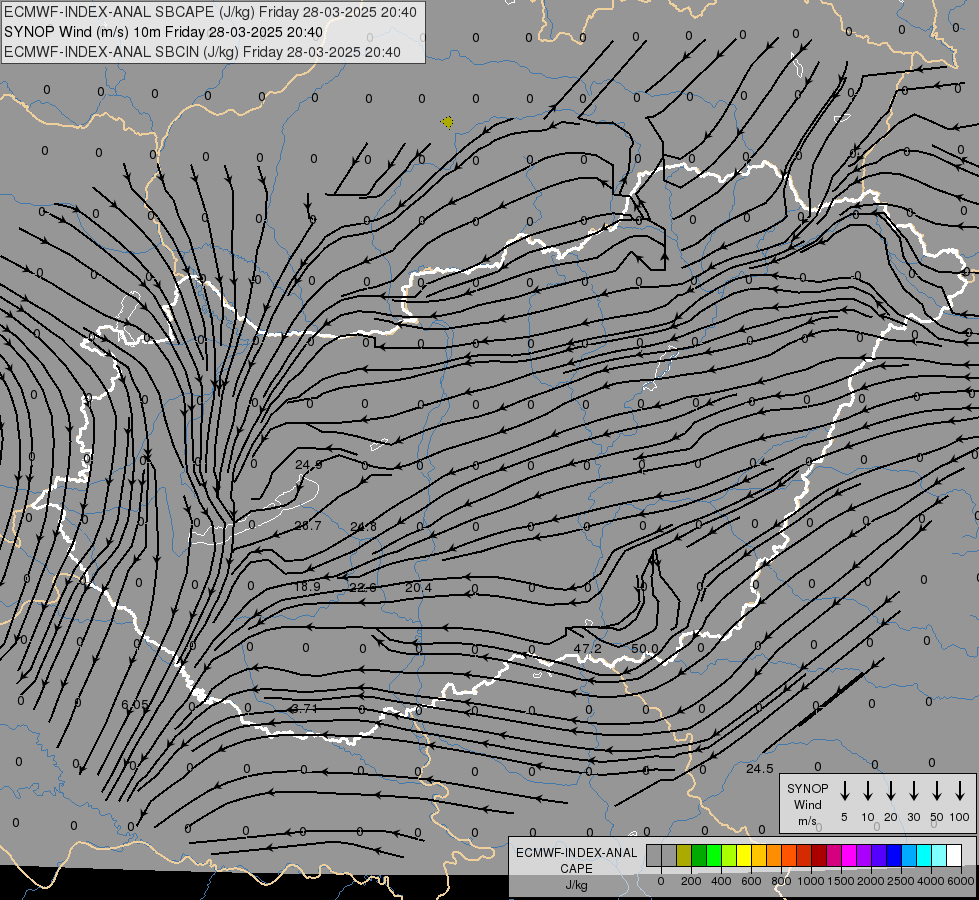Click the map value 3.71
The height and width of the screenshot is (900, 979).
tap(305, 709)
